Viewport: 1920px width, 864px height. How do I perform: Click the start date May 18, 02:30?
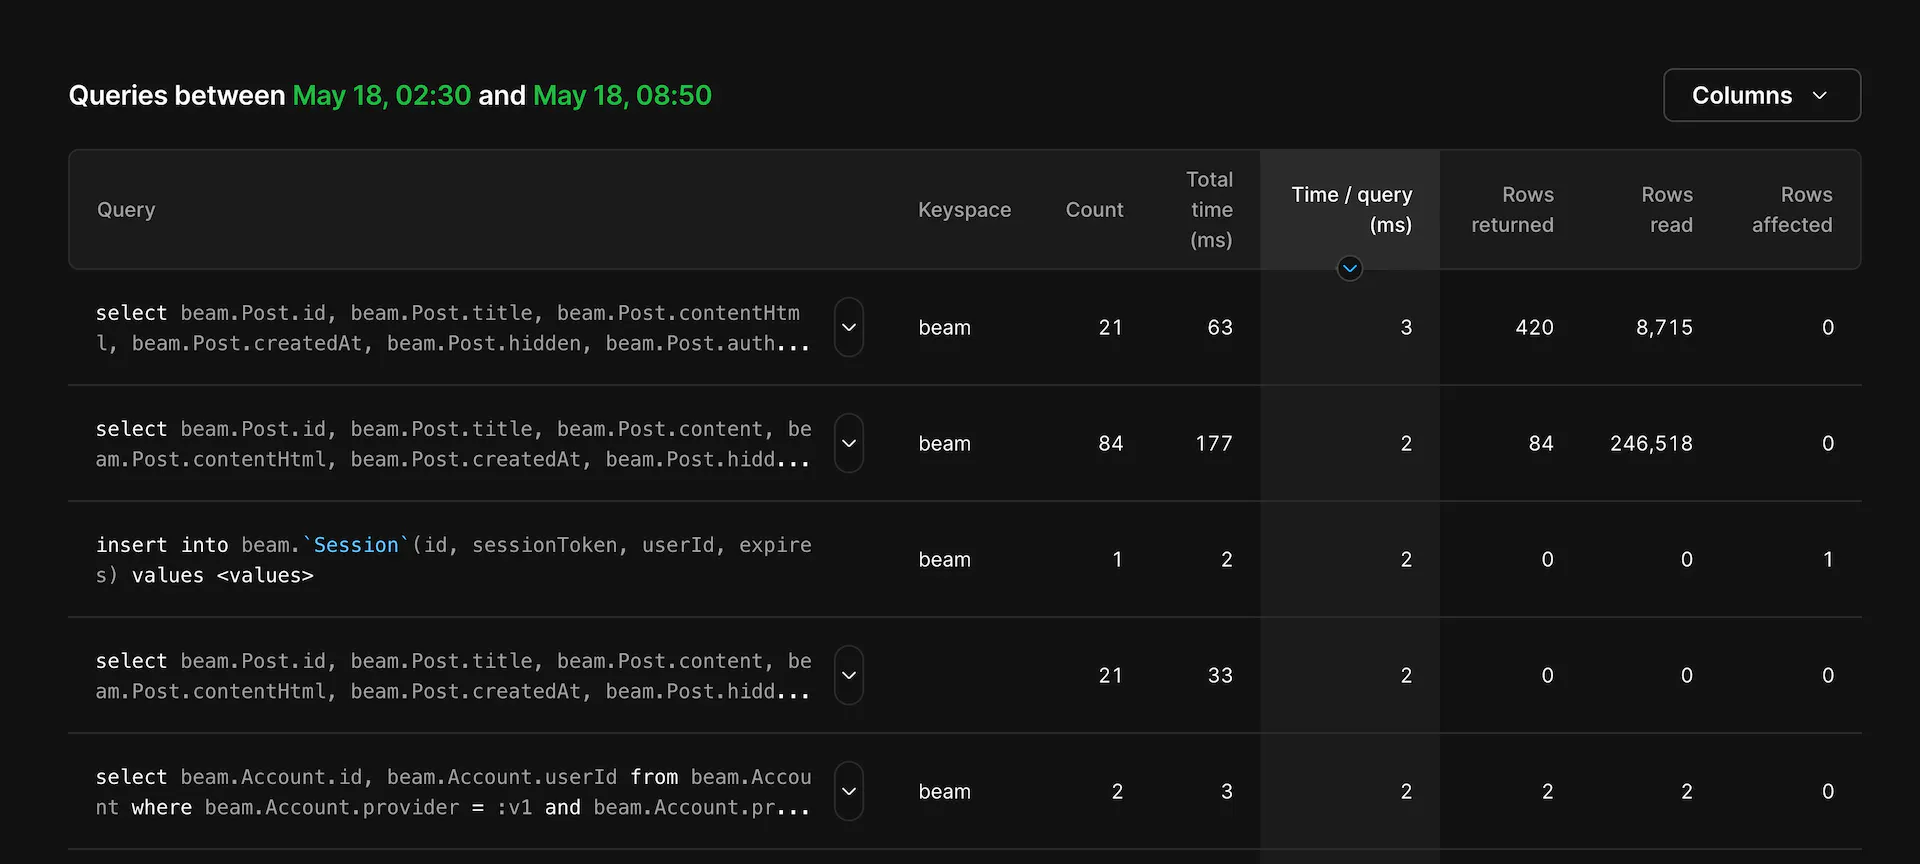(x=381, y=96)
